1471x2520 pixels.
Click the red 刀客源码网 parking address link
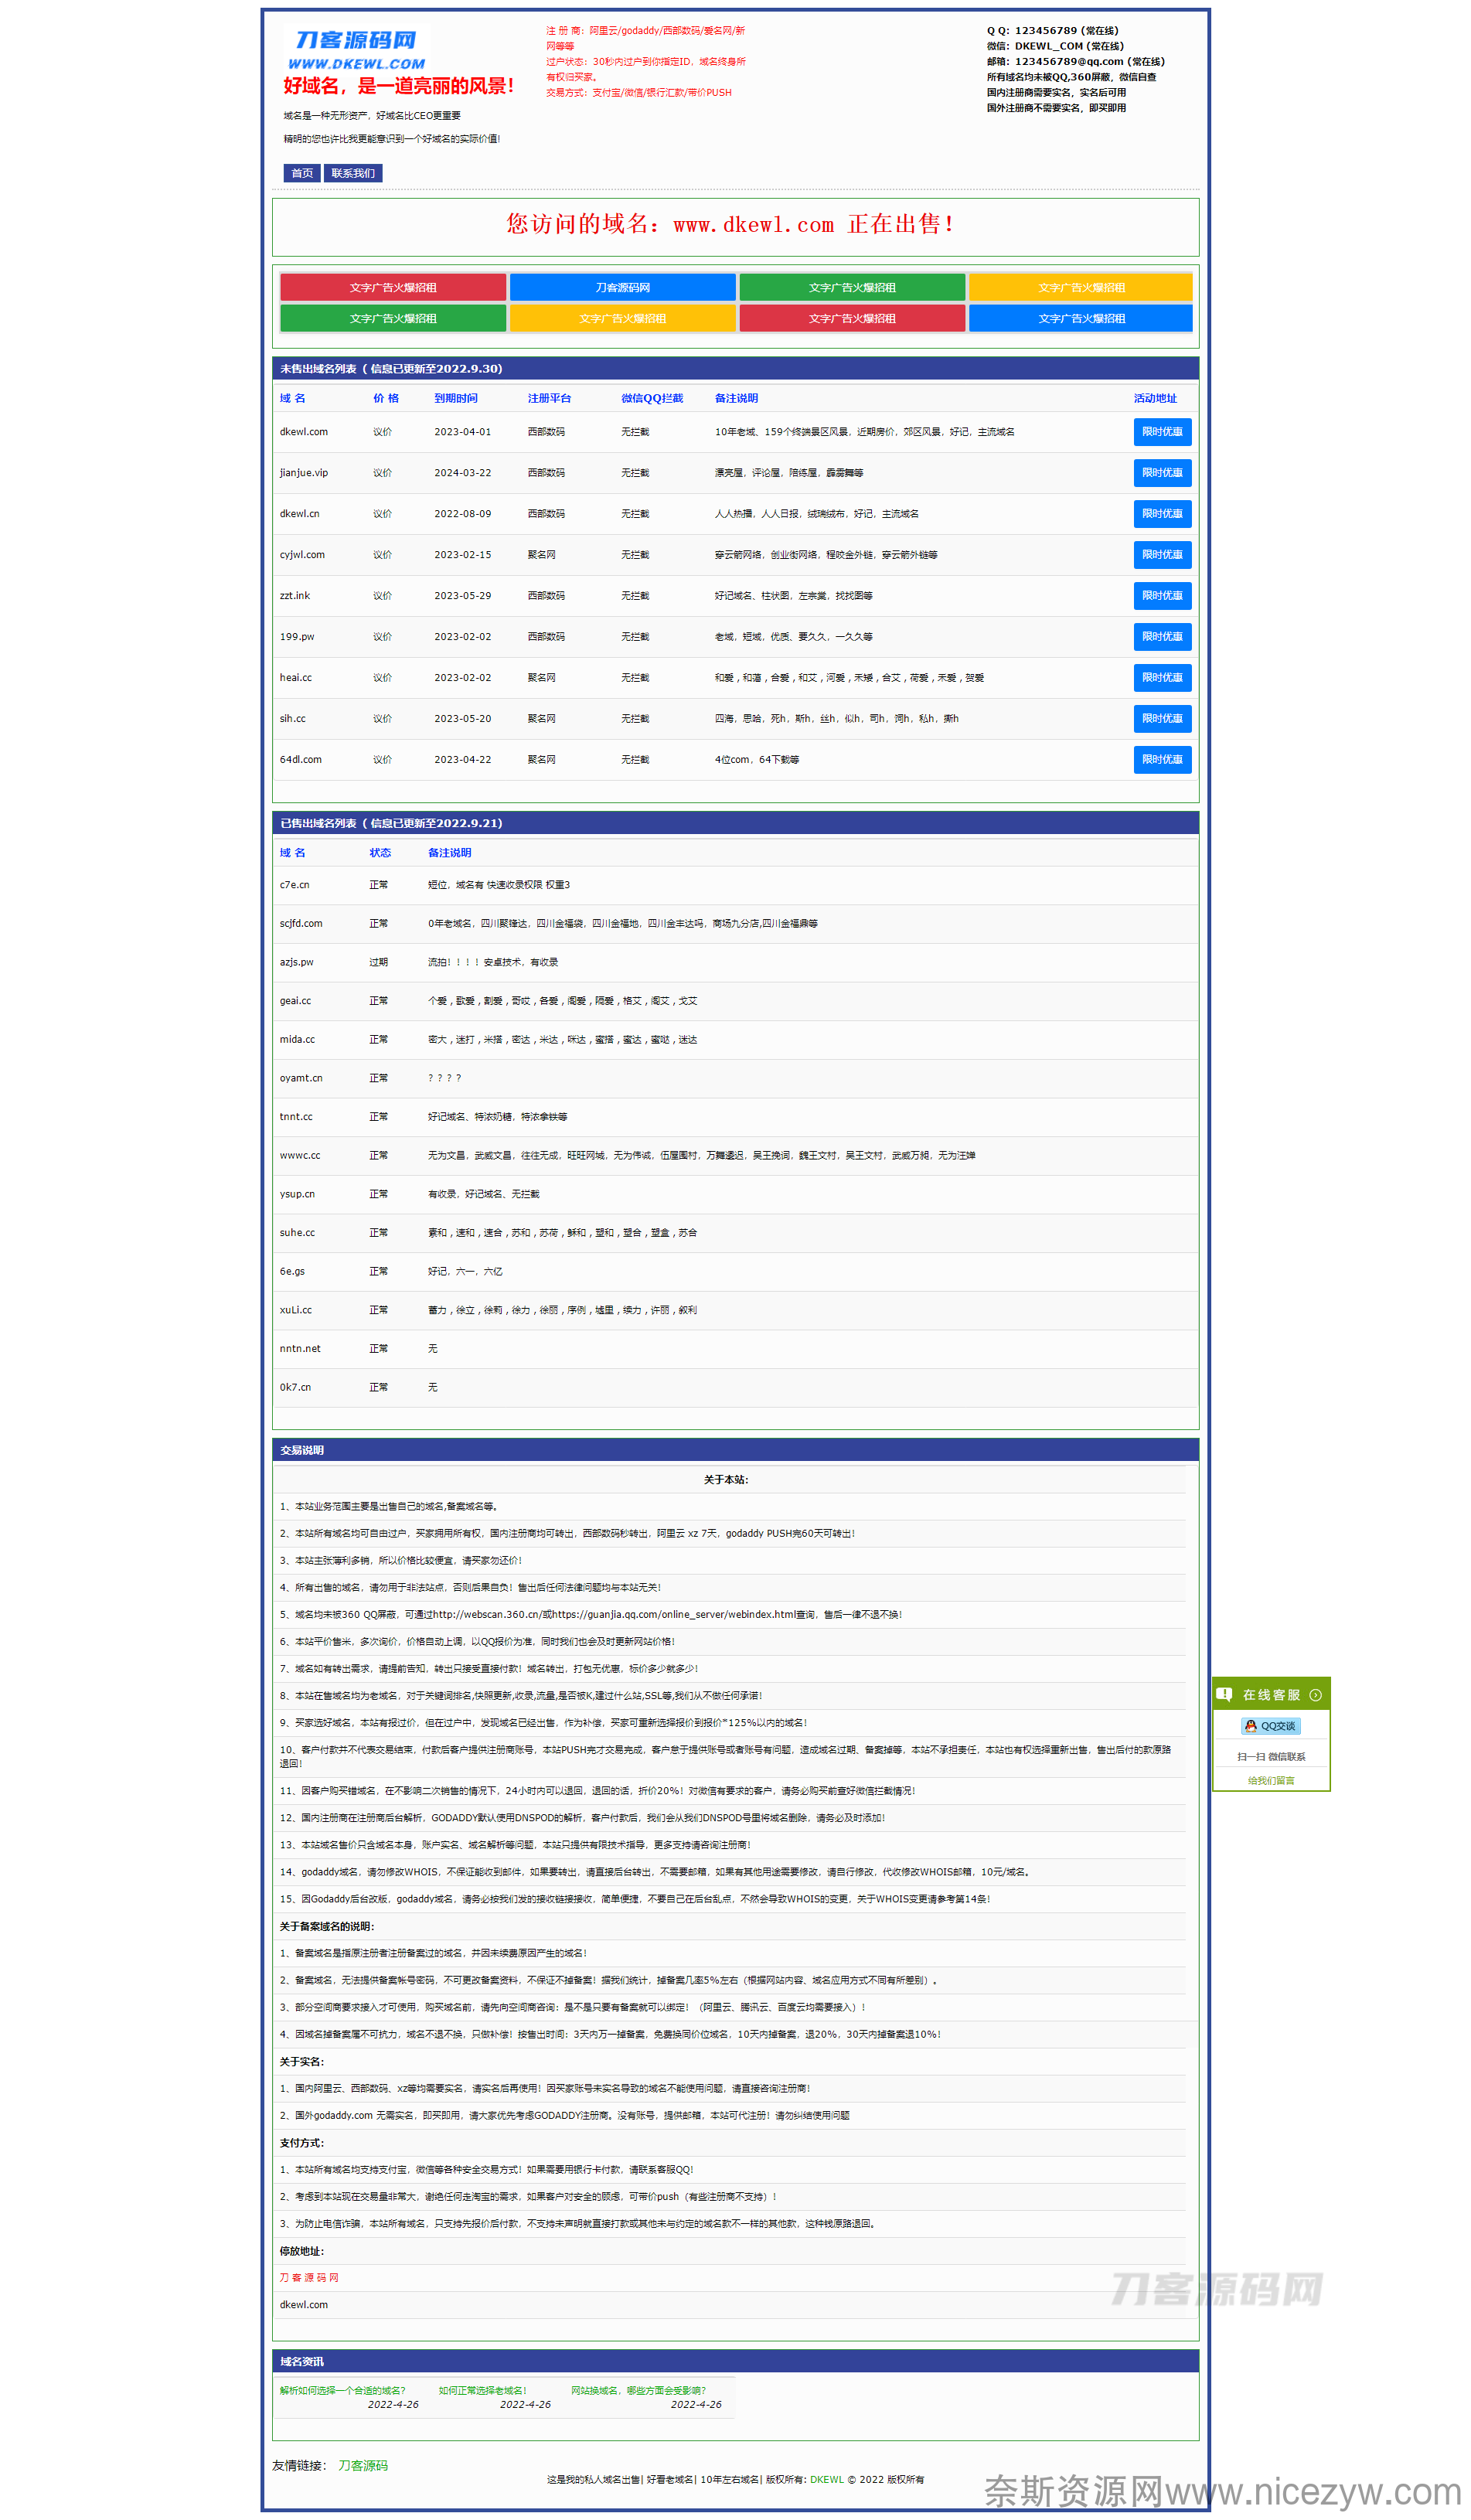coord(309,2278)
